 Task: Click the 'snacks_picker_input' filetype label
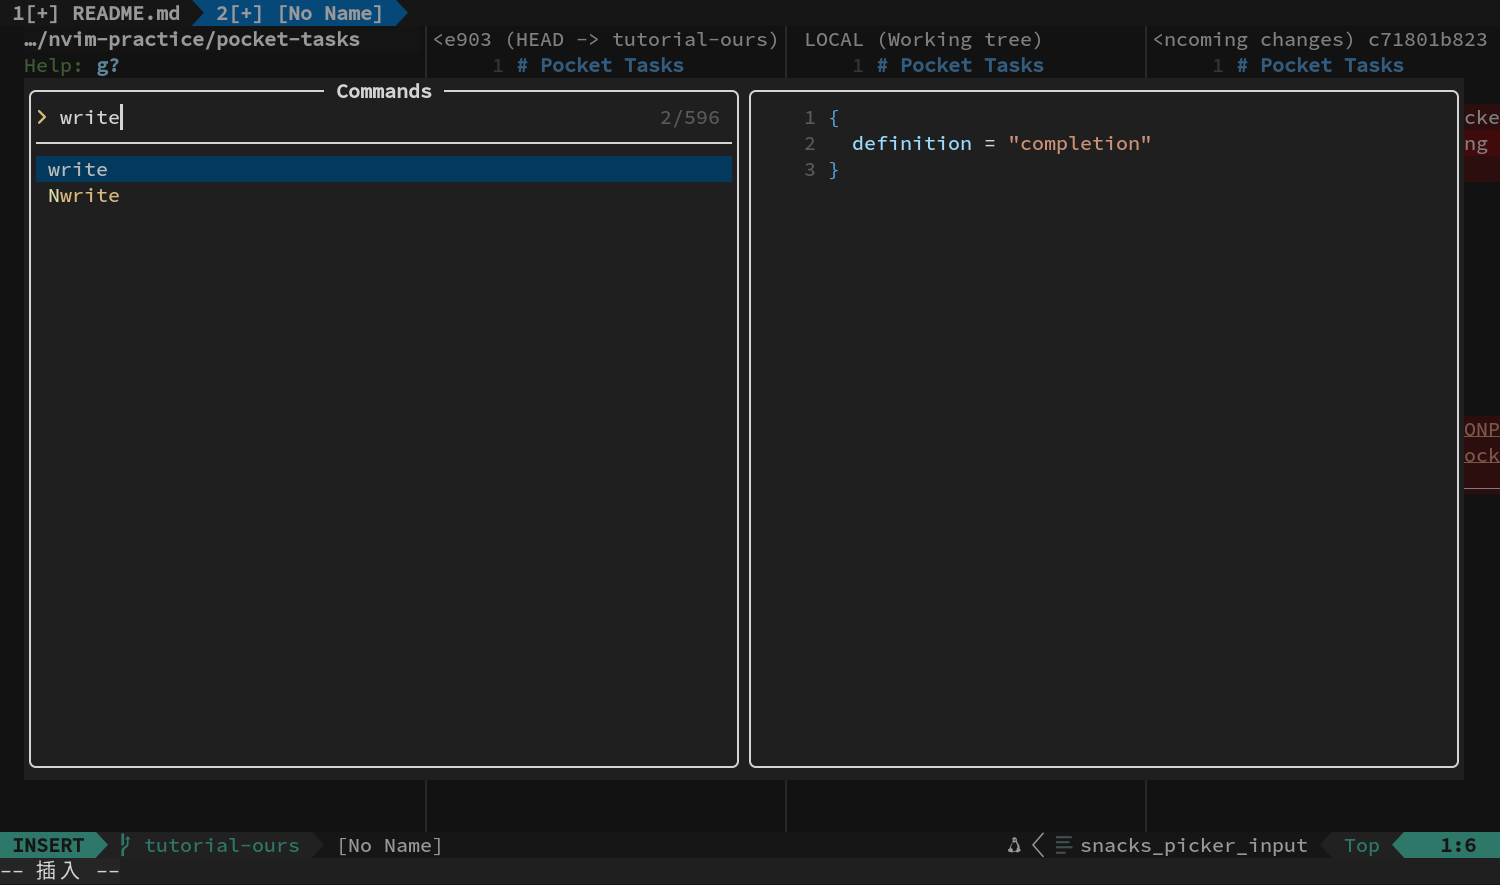[x=1194, y=845]
